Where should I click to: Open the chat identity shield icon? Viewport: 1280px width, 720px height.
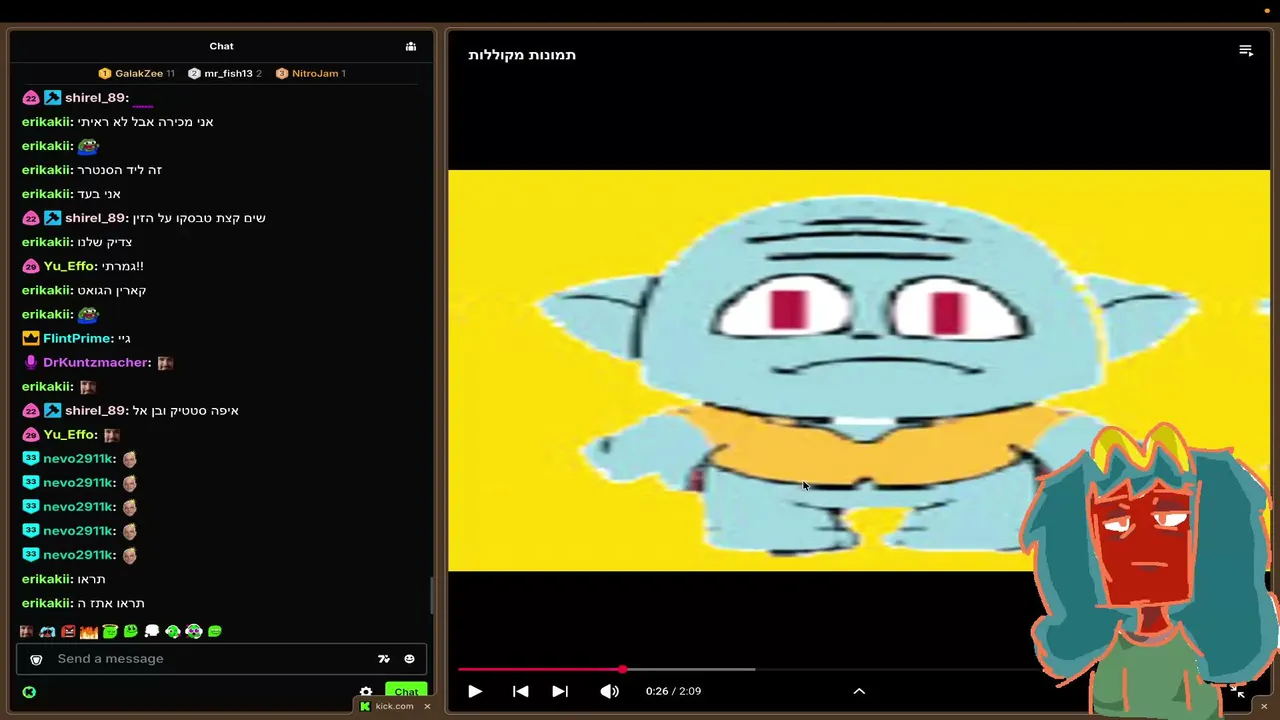point(36,659)
